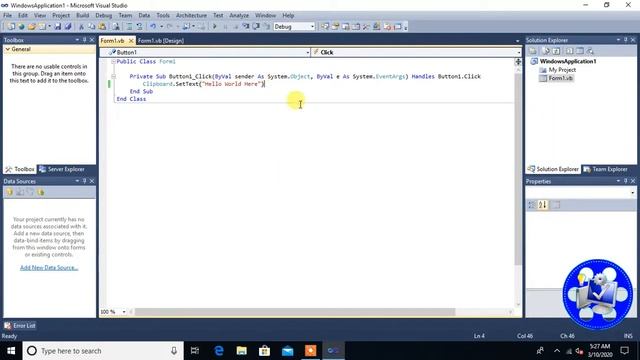
Task: Select the Solution Explorer bottom tab
Action: (x=553, y=169)
